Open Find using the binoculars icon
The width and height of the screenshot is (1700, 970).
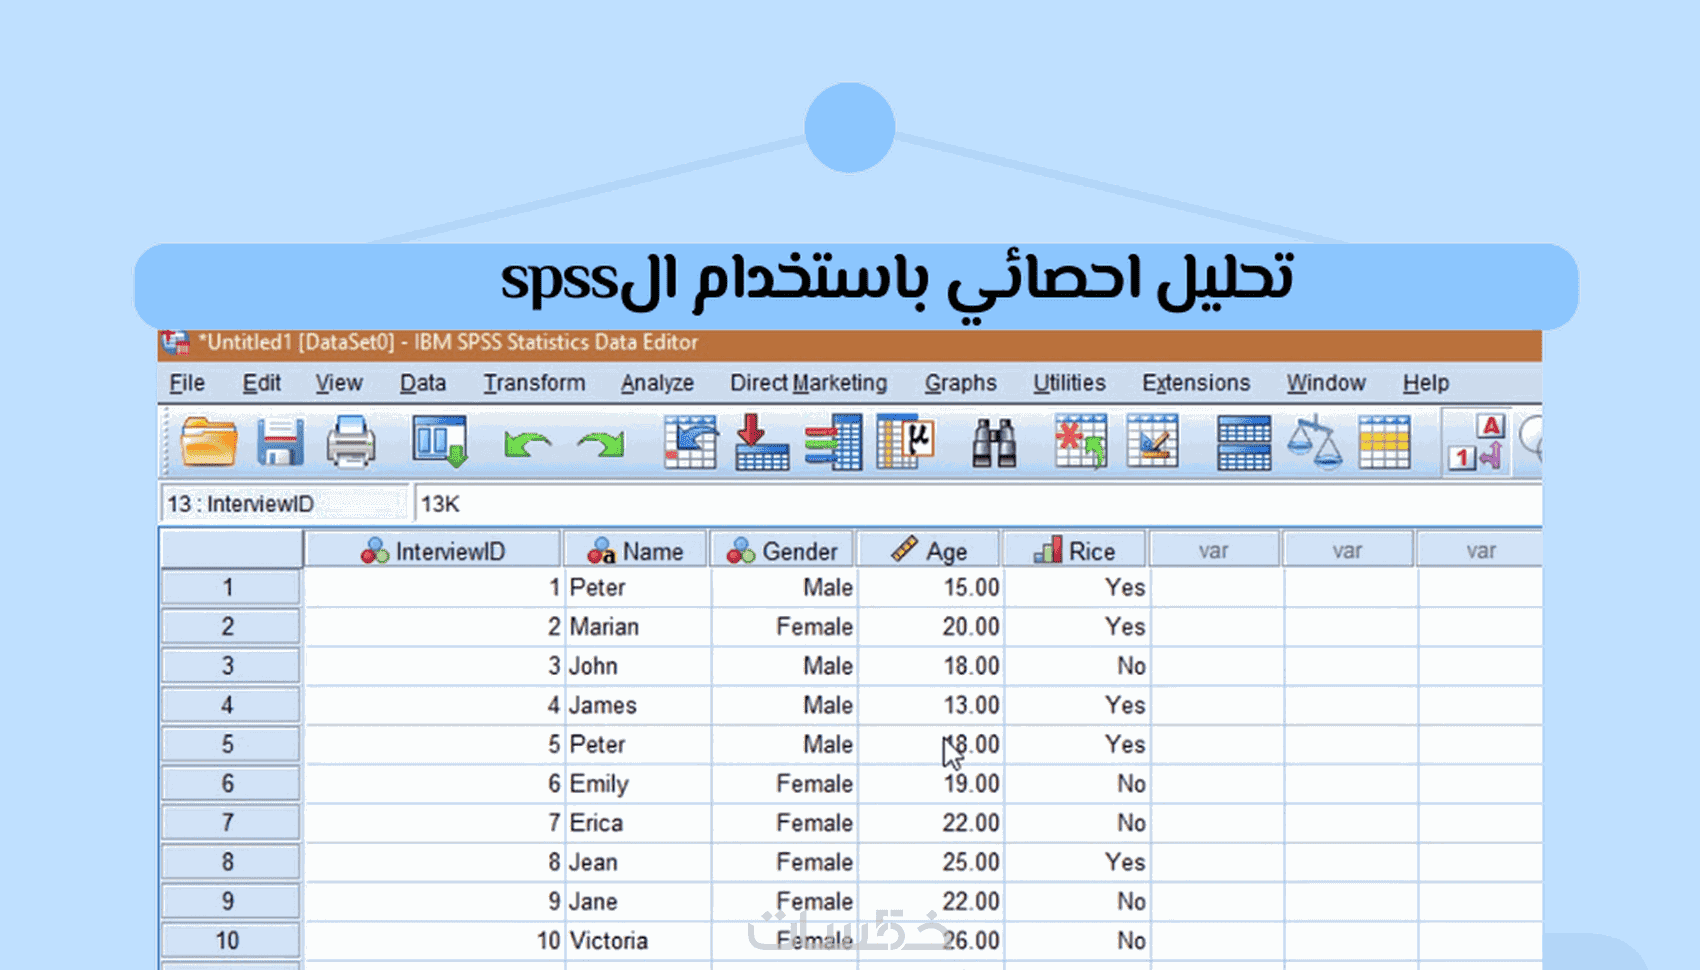[x=994, y=442]
